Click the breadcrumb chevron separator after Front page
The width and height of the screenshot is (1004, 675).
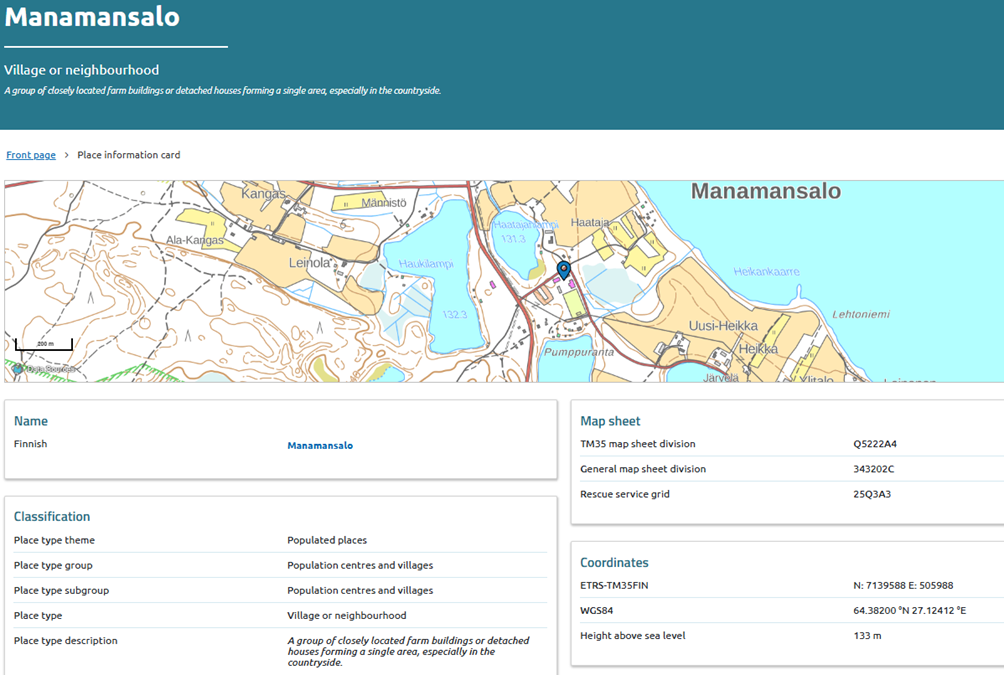67,155
